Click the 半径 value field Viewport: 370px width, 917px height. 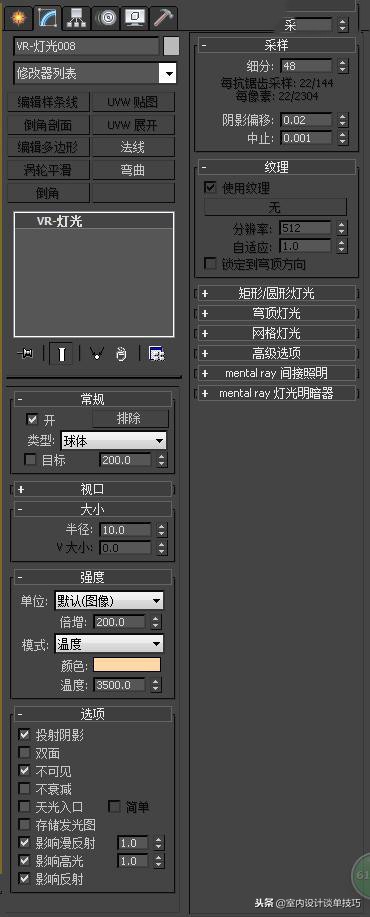(x=125, y=530)
